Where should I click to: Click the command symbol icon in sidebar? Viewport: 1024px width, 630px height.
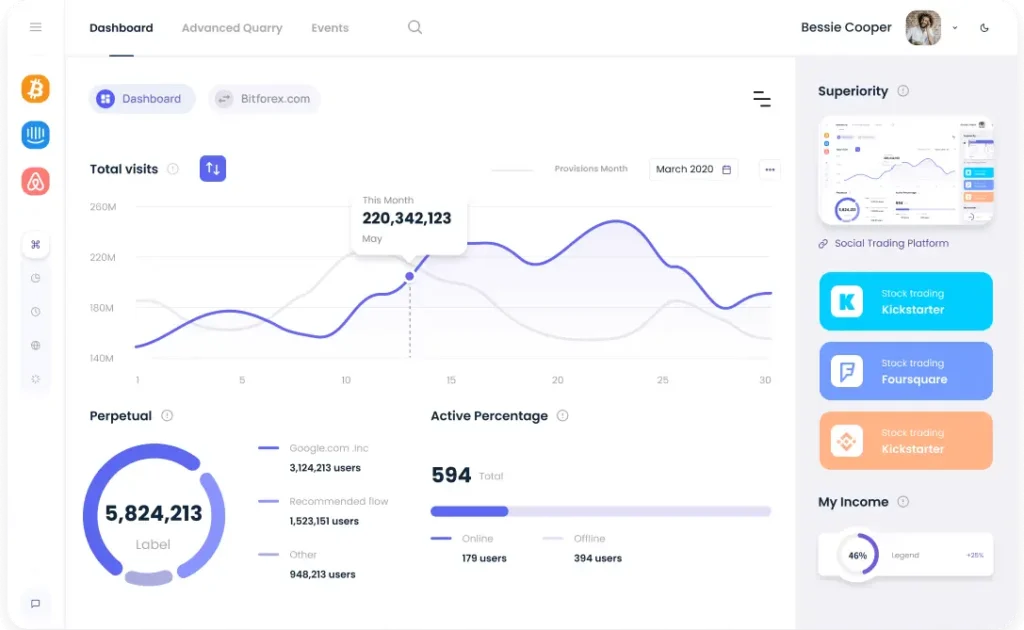35,244
